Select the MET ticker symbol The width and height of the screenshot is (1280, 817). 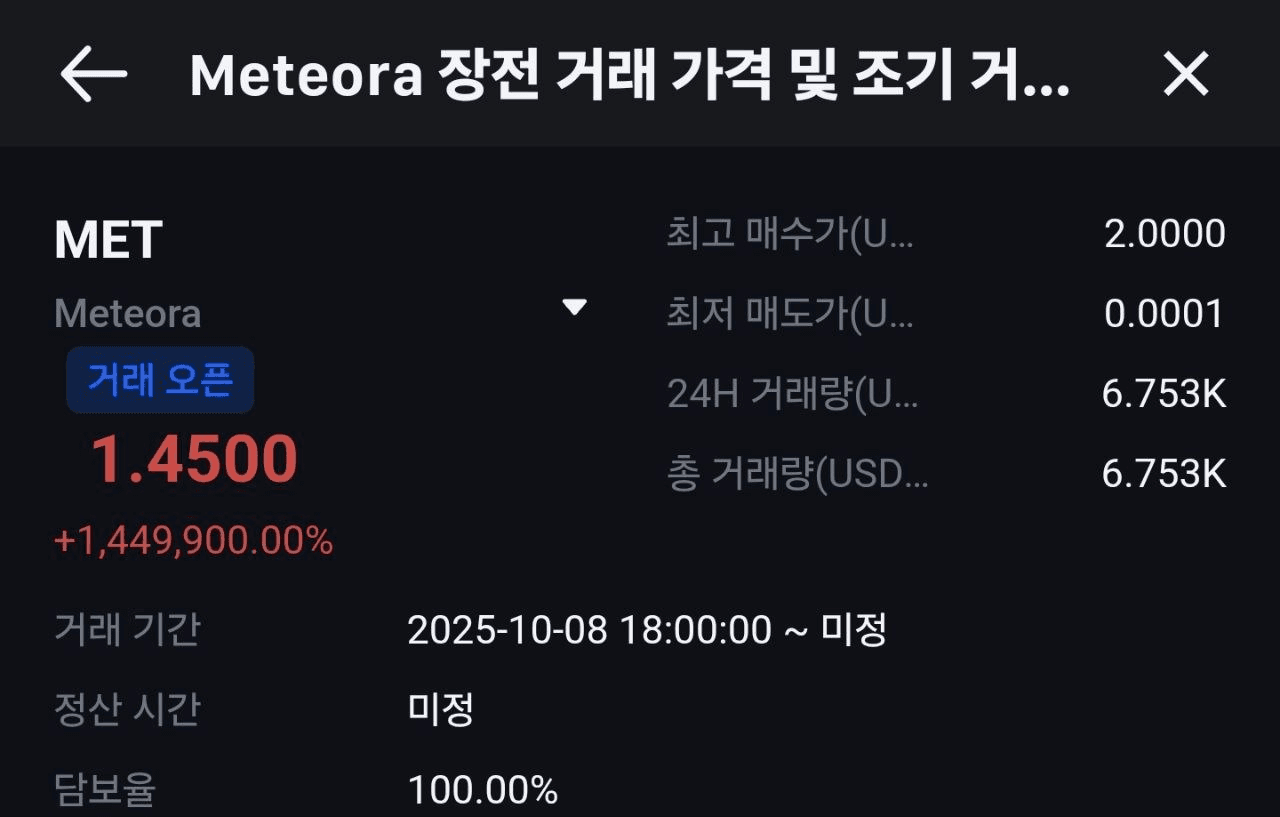pos(108,240)
